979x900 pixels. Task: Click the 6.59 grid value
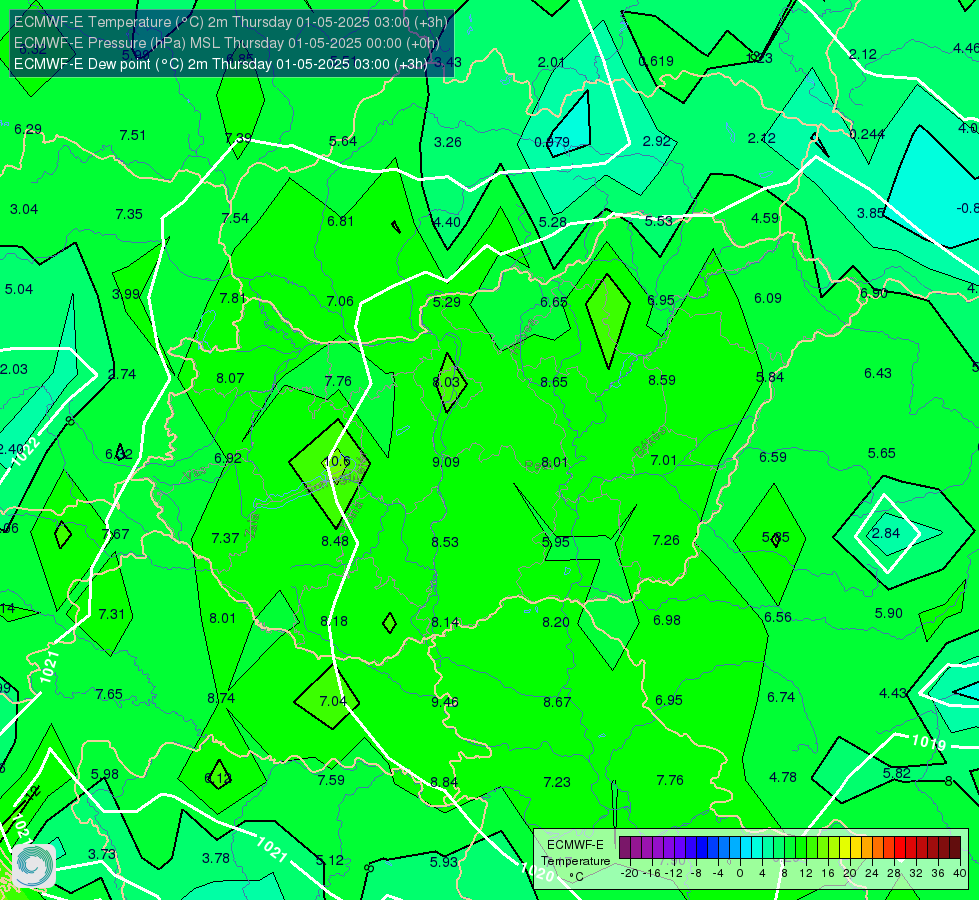772,457
